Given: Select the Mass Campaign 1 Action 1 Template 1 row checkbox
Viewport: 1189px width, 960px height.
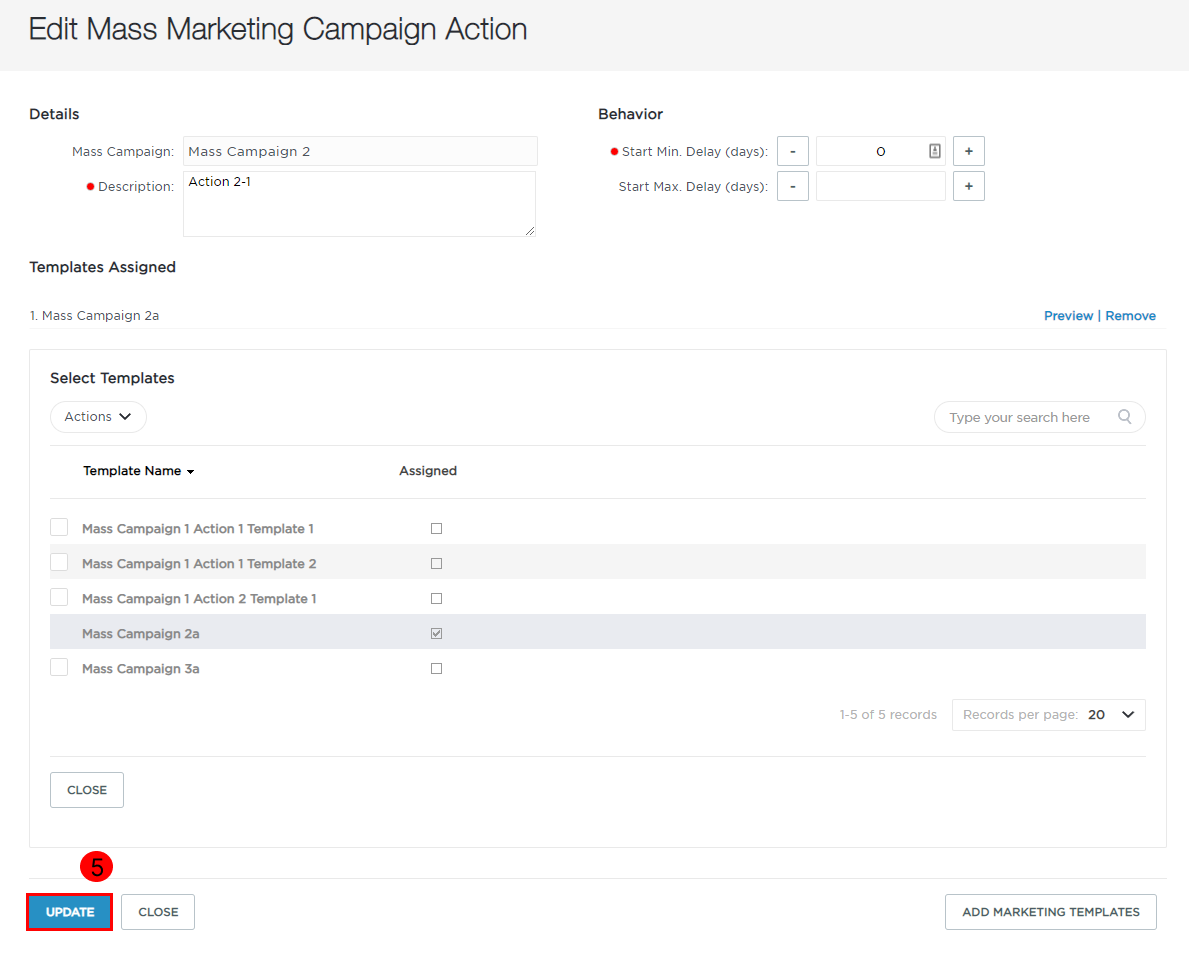Looking at the screenshot, I should tap(59, 527).
